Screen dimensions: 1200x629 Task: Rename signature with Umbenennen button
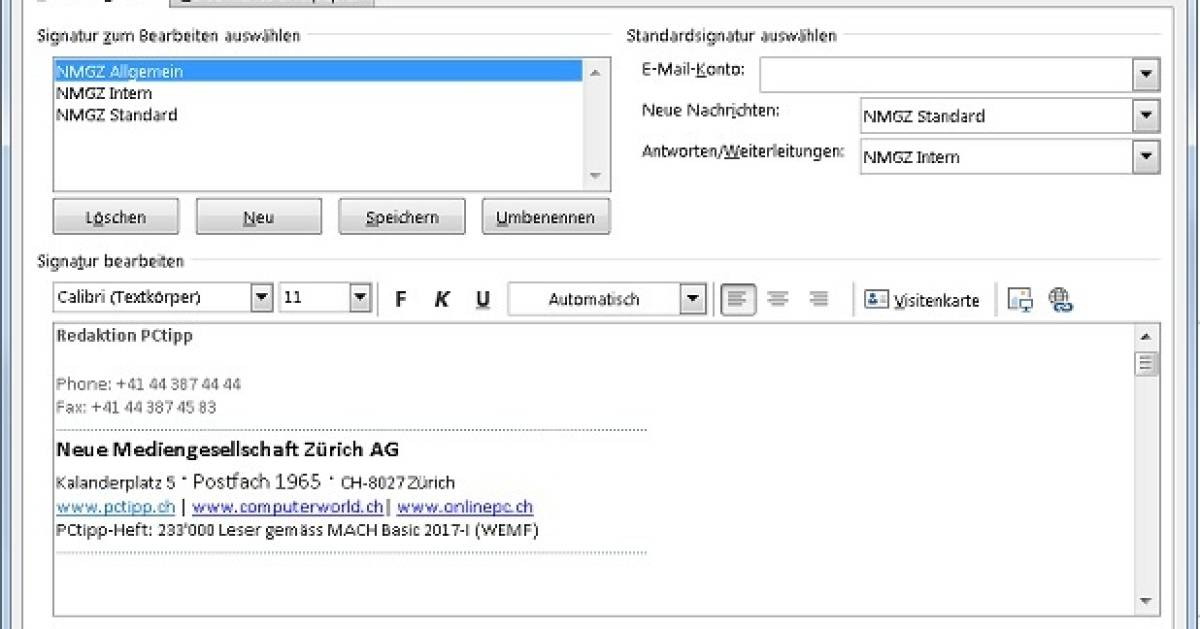point(546,217)
